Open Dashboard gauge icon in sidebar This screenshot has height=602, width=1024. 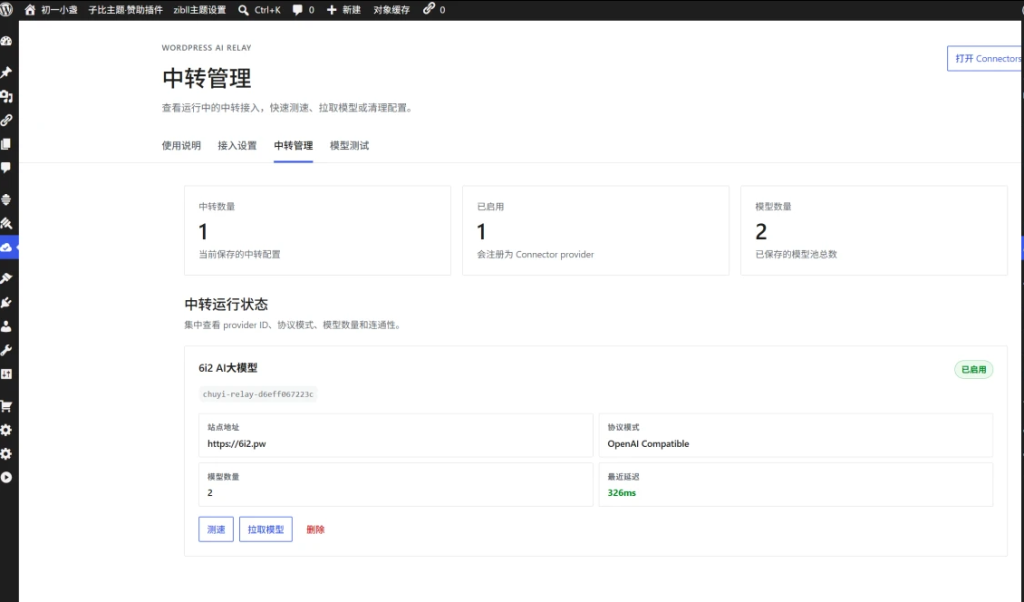7,41
